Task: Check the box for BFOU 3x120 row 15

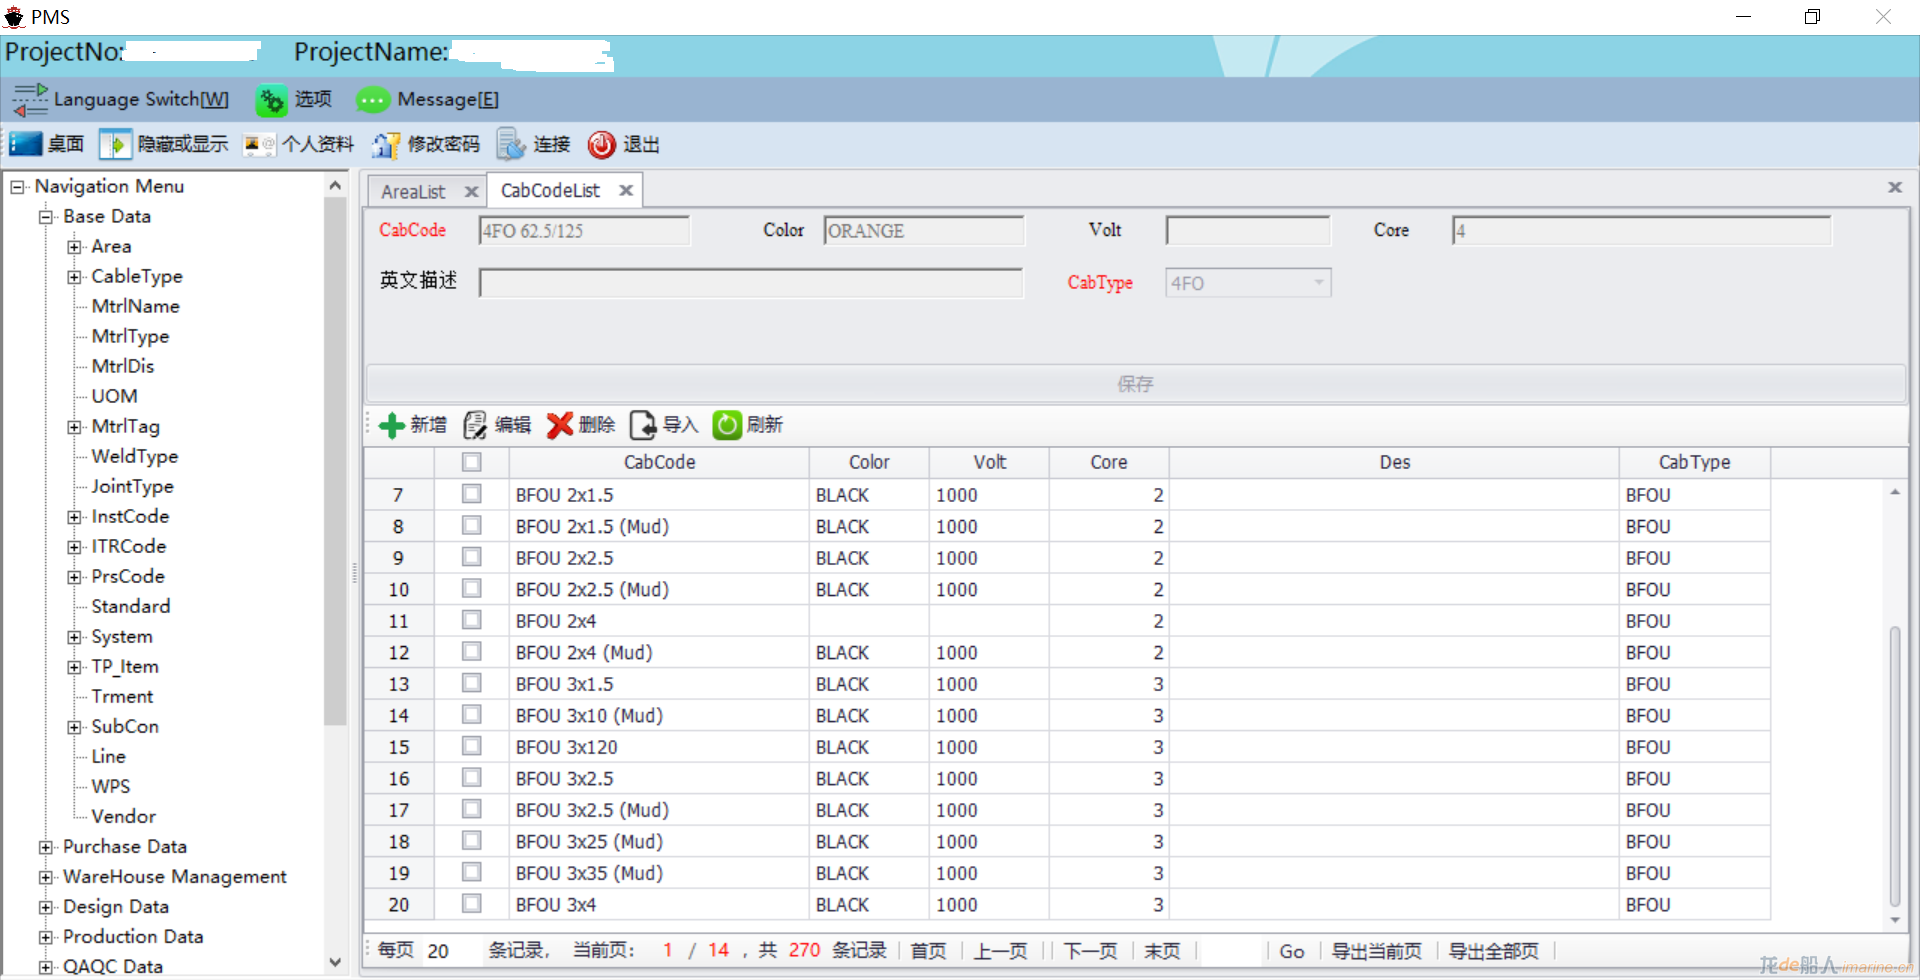Action: point(472,746)
